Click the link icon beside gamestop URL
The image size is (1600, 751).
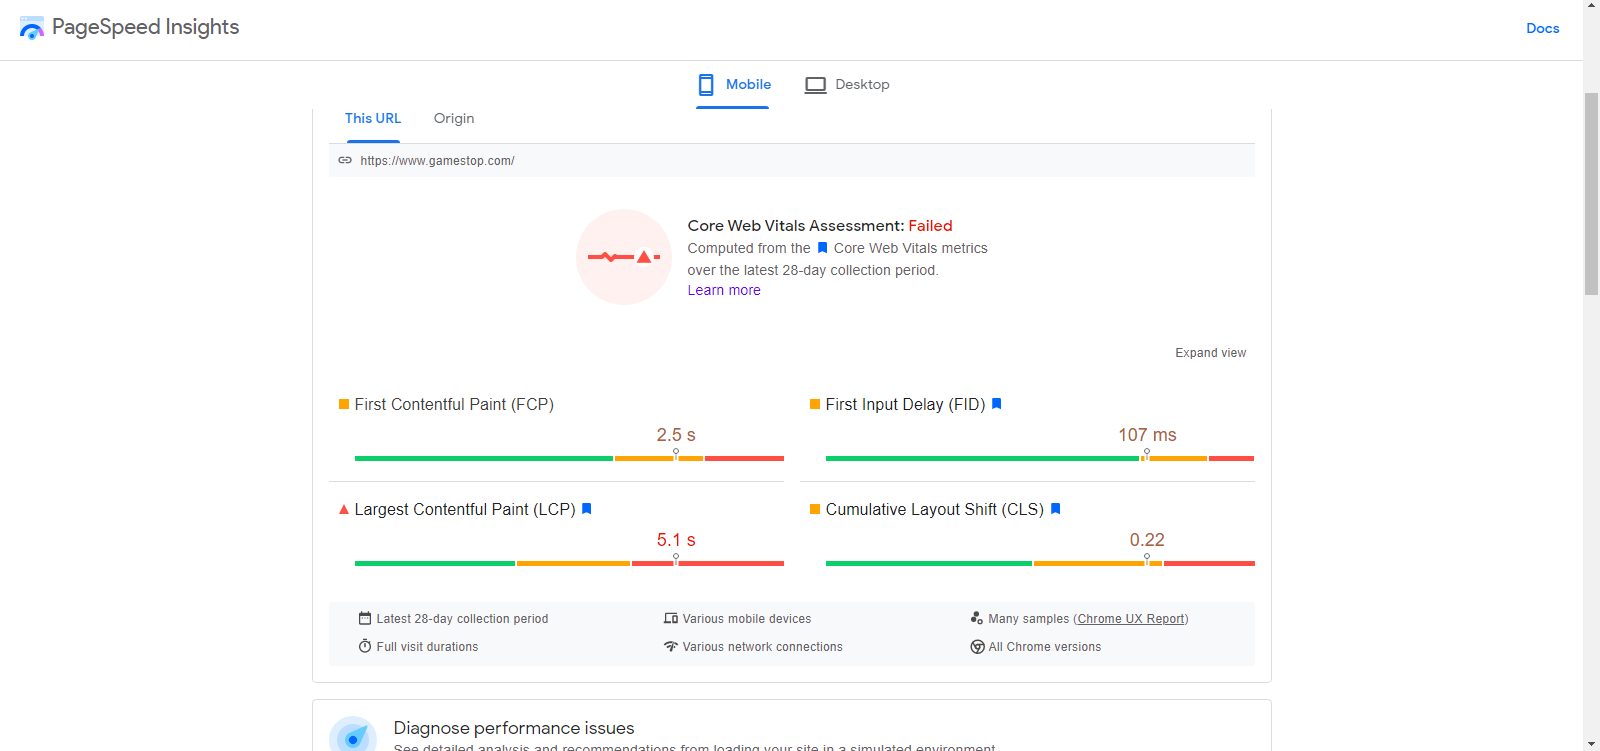[345, 160]
